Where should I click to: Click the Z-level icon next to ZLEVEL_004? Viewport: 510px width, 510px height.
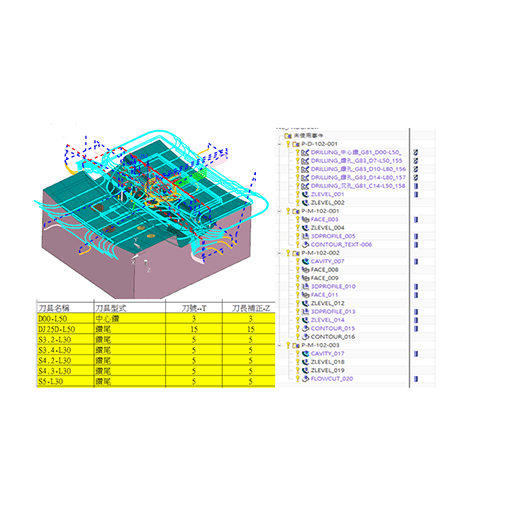[x=305, y=228]
